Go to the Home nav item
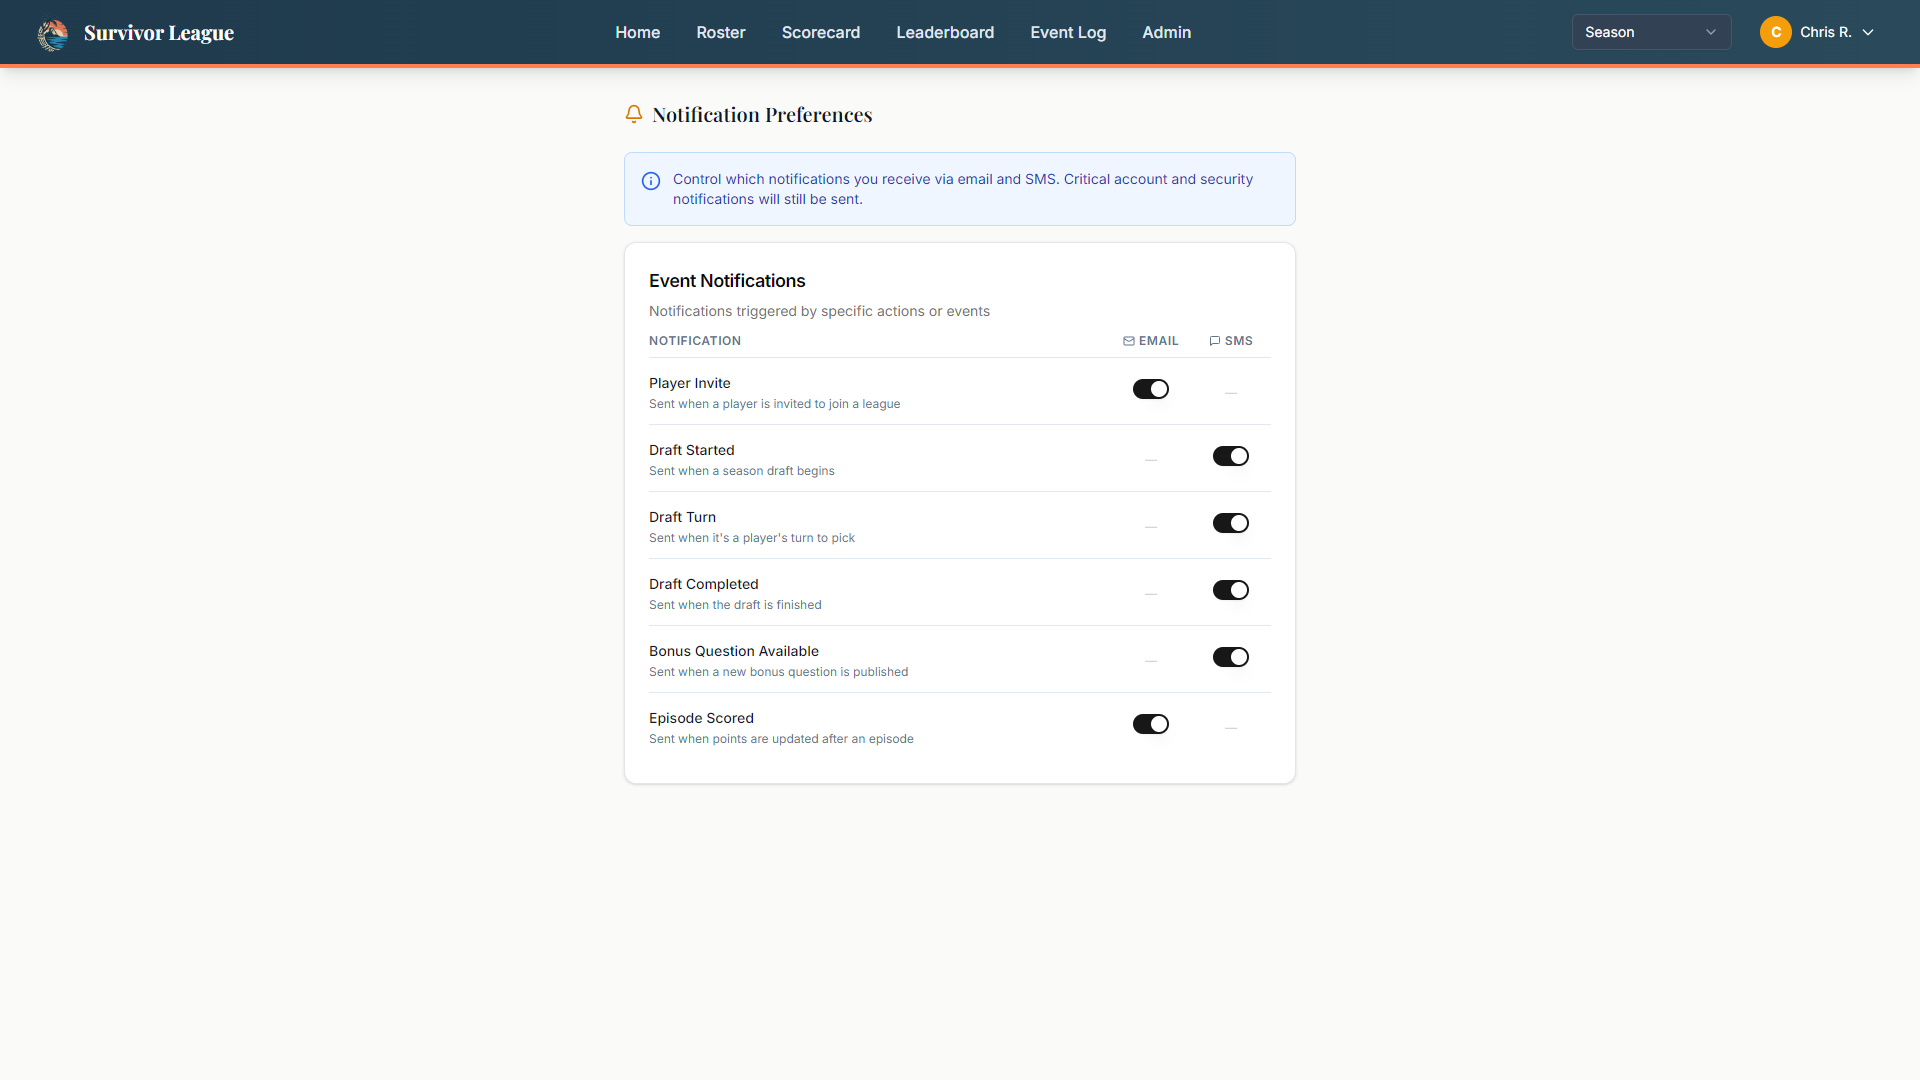This screenshot has height=1080, width=1920. coord(638,32)
